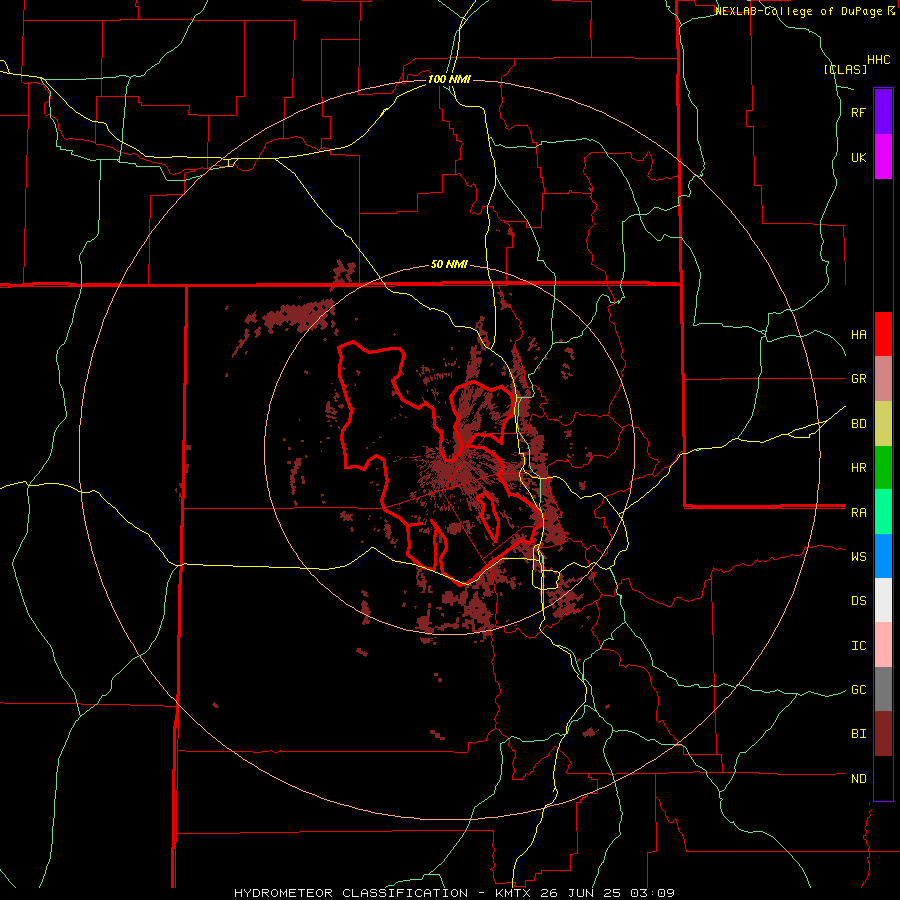Click the HHC product label
Image resolution: width=900 pixels, height=900 pixels.
click(x=878, y=60)
